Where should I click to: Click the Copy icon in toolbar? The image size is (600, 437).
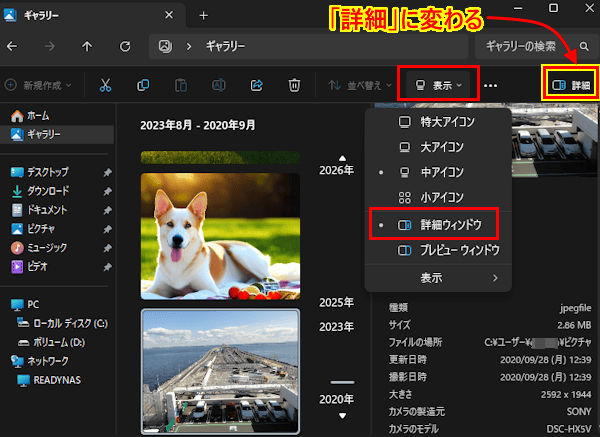coord(143,85)
